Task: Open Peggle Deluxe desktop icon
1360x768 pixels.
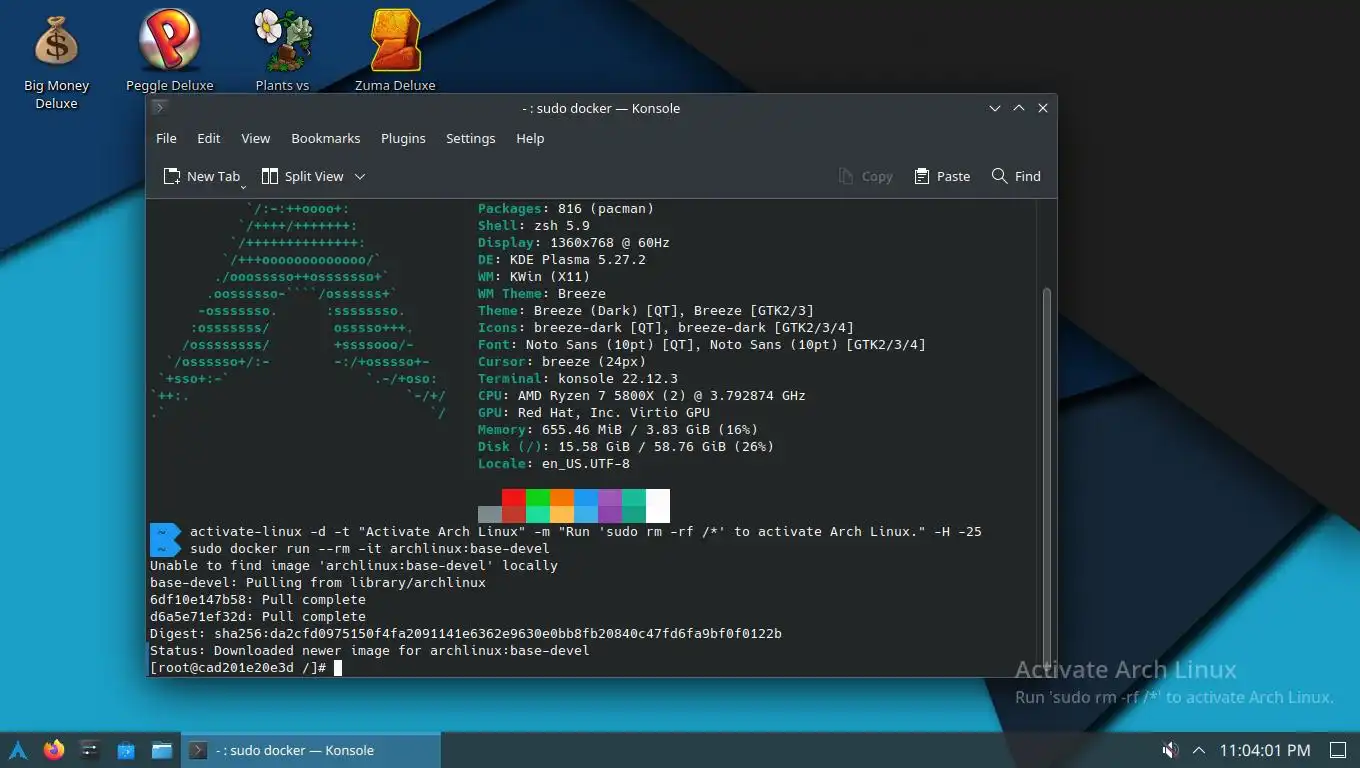Action: pyautogui.click(x=169, y=50)
